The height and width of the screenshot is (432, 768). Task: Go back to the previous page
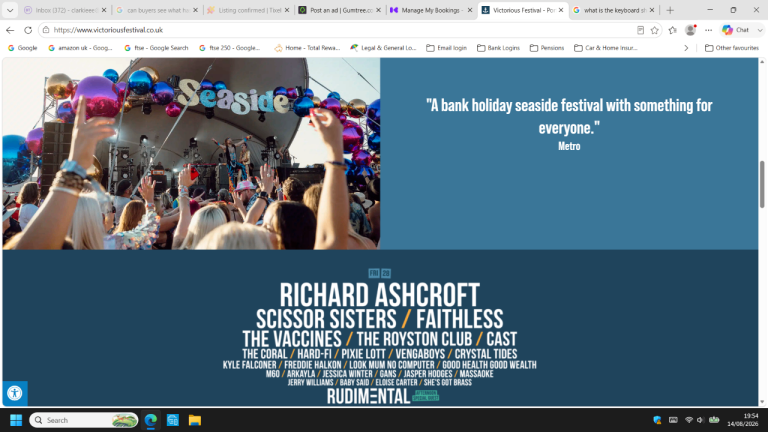pos(10,30)
